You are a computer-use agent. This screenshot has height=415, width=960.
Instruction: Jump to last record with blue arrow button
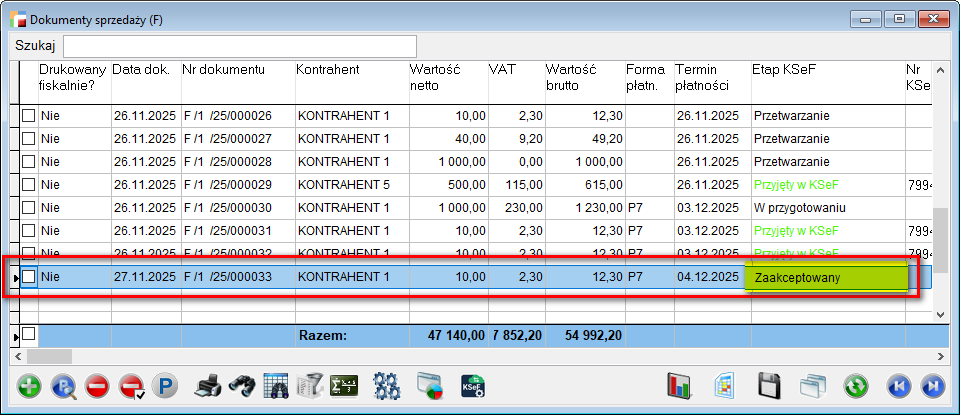coord(932,386)
